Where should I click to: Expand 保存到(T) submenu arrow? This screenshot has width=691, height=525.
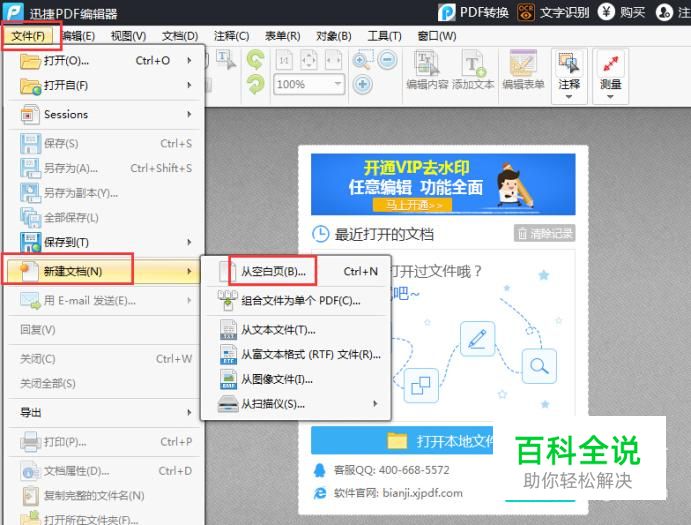(x=189, y=242)
